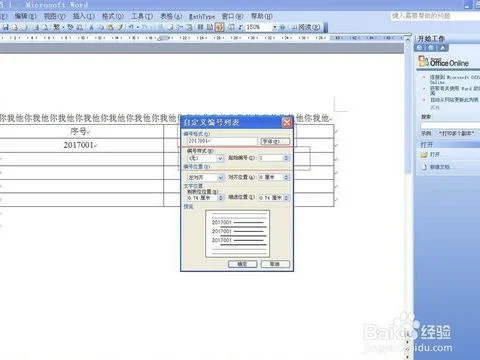Open the 编辑(E) menu
This screenshot has width=480, height=360.
25,16
